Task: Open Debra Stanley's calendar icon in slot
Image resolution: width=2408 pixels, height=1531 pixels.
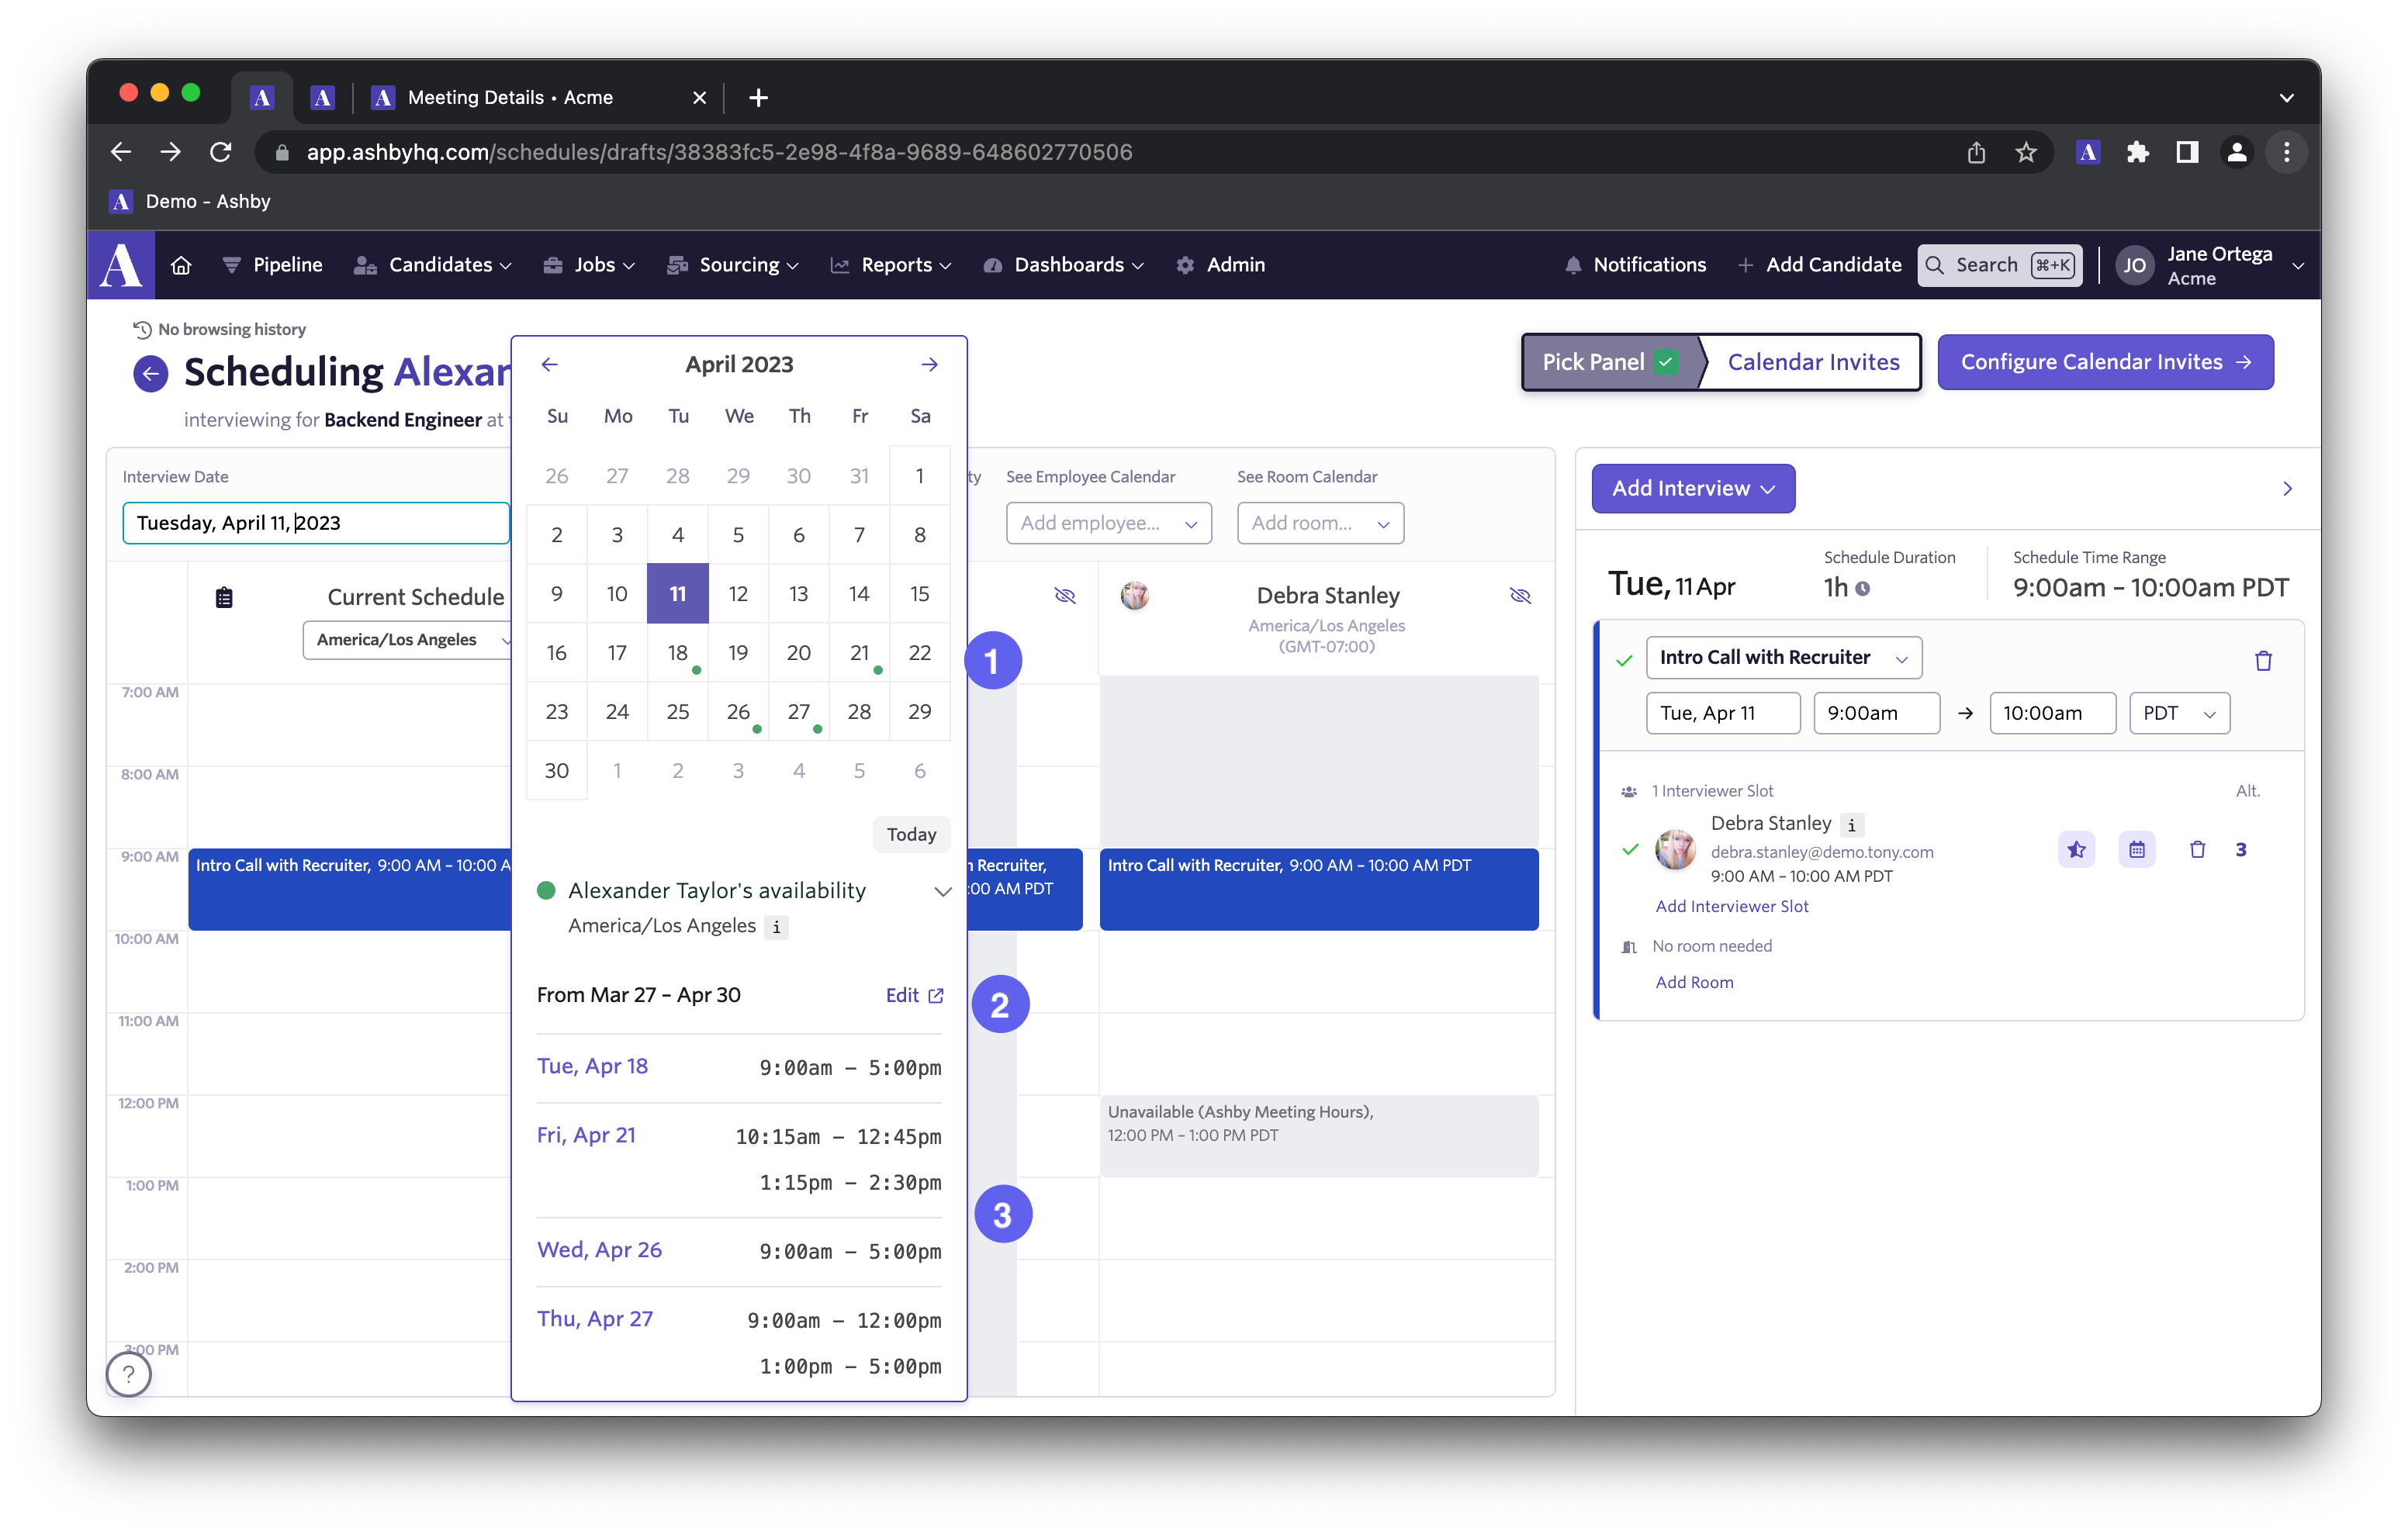Action: (x=2136, y=849)
